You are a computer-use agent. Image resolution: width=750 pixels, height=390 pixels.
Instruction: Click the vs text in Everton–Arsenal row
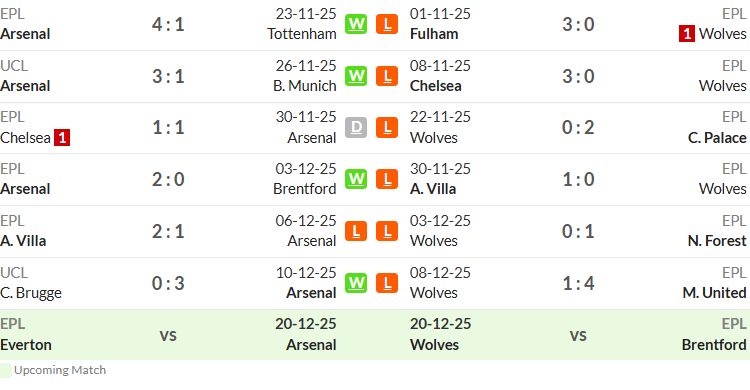(168, 335)
